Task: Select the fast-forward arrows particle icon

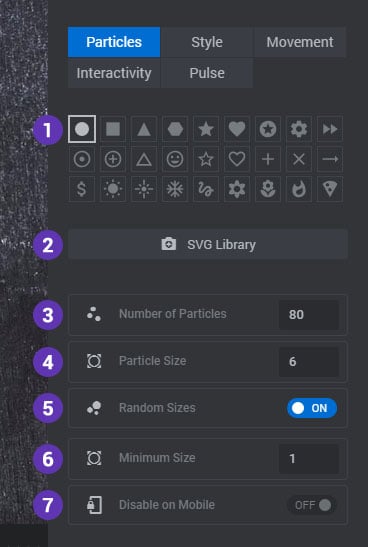Action: point(330,129)
